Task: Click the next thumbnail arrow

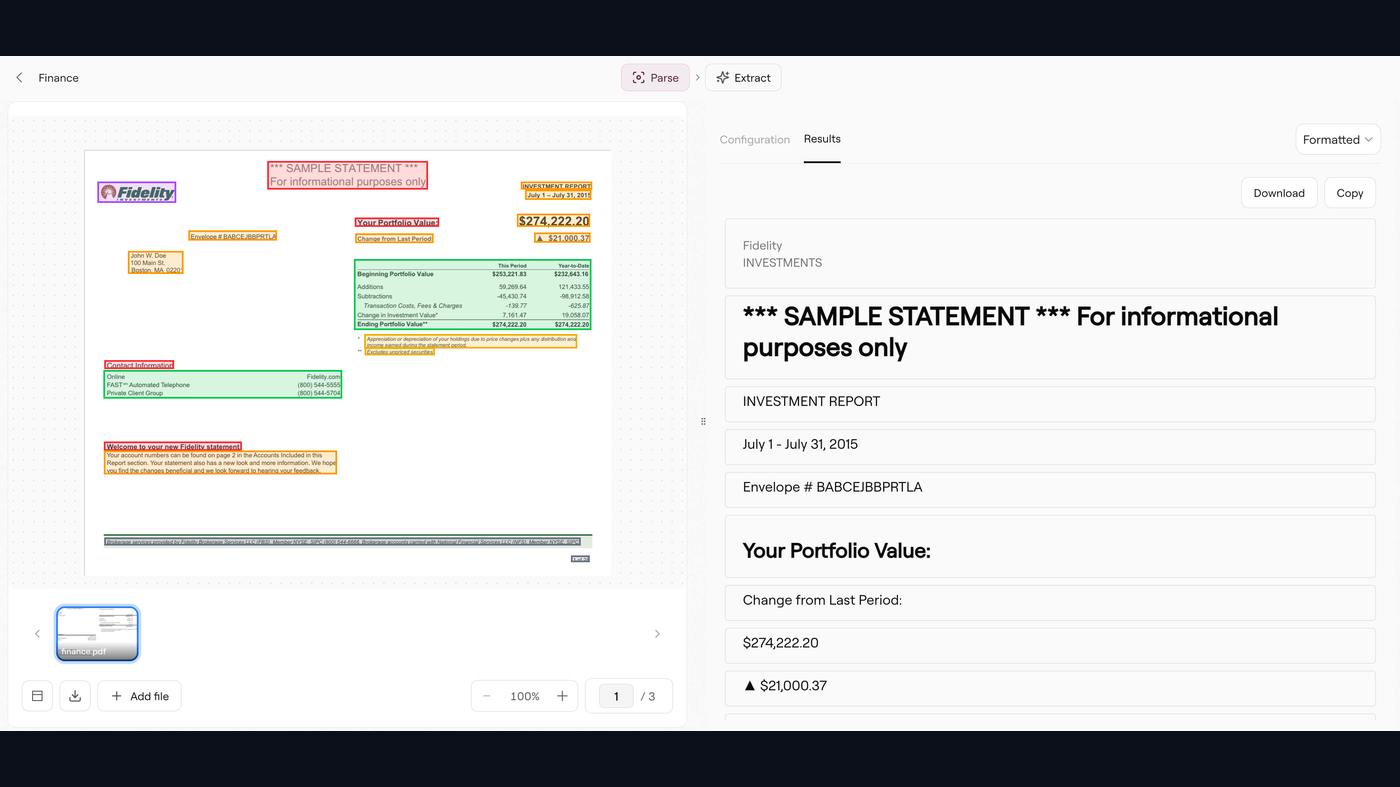Action: 657,634
